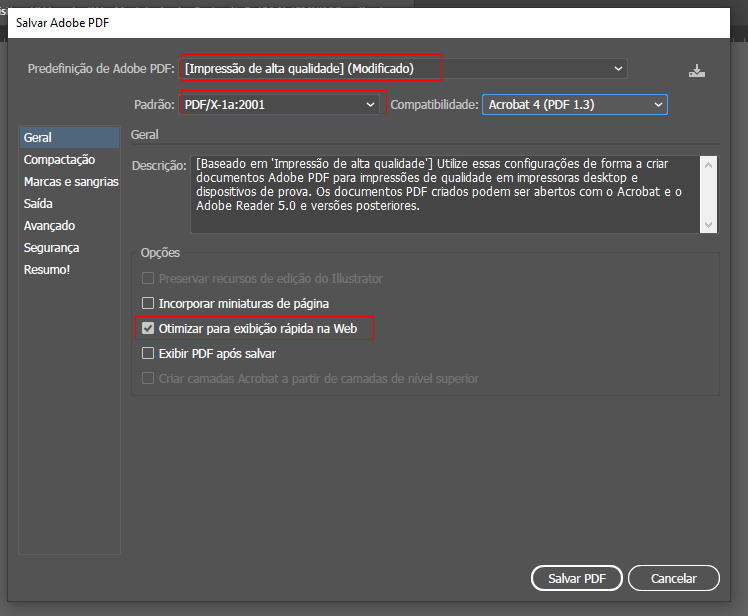Open the Predefinição de Adobe PDF dropdown
The height and width of the screenshot is (616, 748).
404,69
